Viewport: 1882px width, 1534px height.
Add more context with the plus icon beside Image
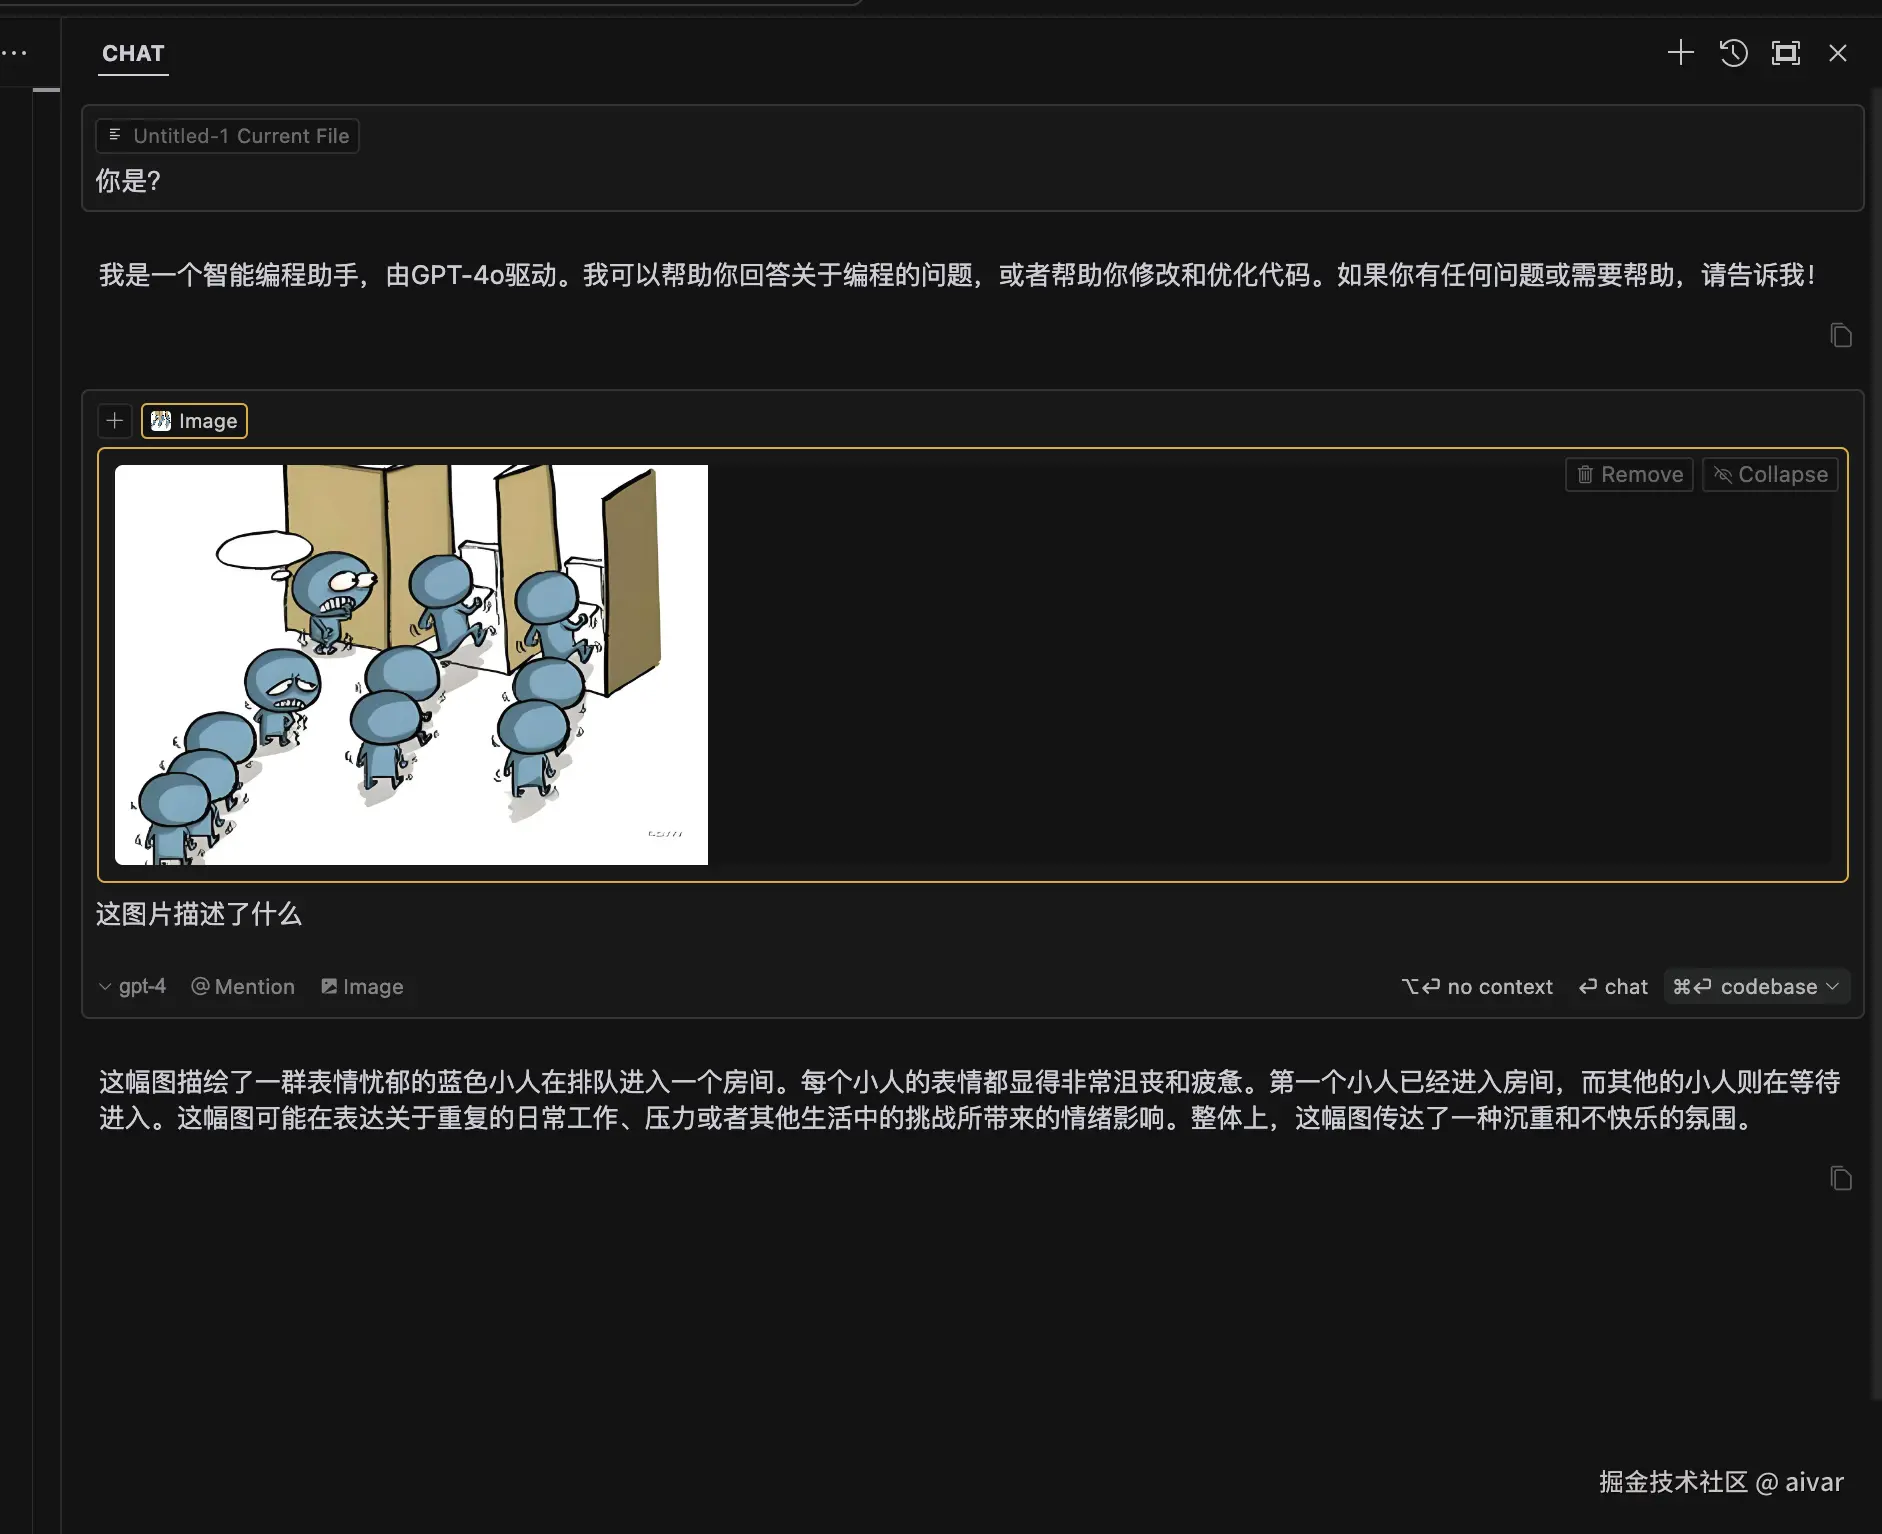click(x=114, y=420)
